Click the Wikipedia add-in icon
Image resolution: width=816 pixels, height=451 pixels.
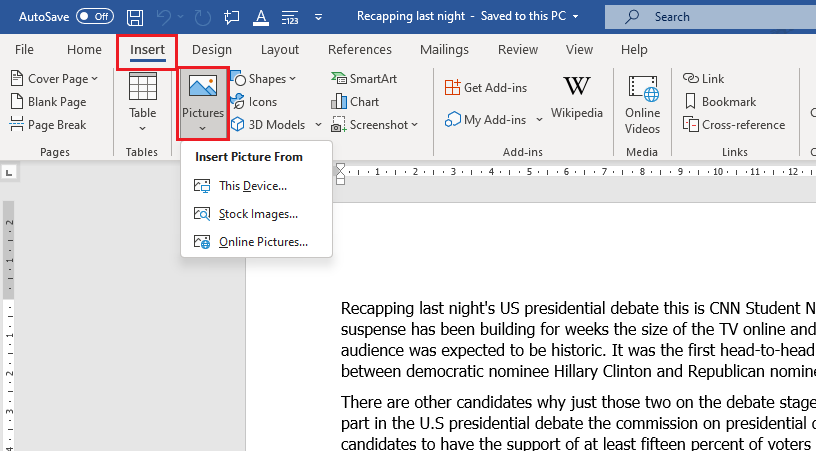[x=577, y=86]
